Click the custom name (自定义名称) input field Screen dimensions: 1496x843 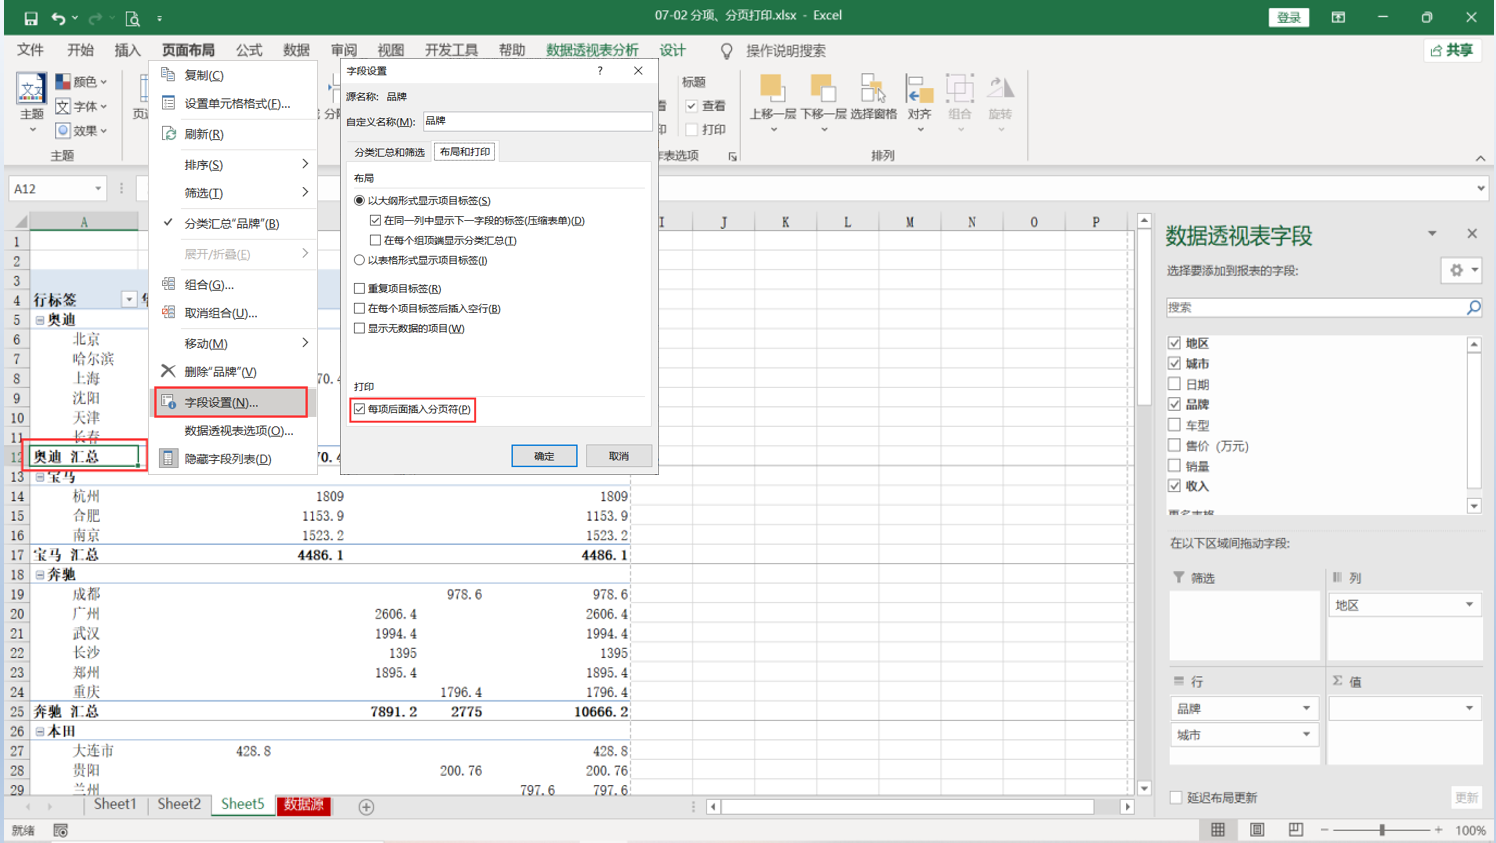click(537, 121)
